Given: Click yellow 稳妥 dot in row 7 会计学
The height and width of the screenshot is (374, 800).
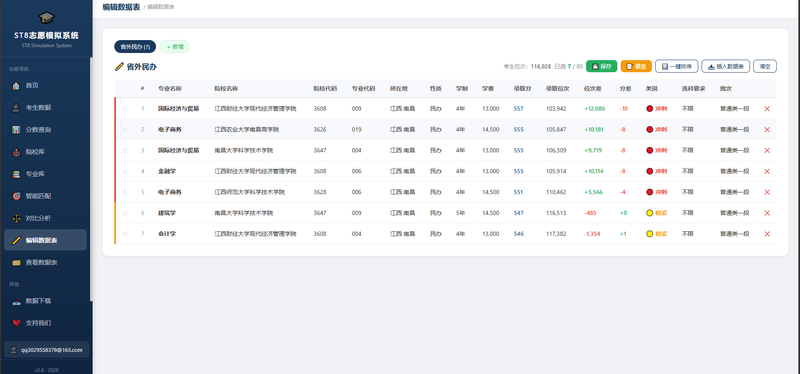Looking at the screenshot, I should point(649,234).
